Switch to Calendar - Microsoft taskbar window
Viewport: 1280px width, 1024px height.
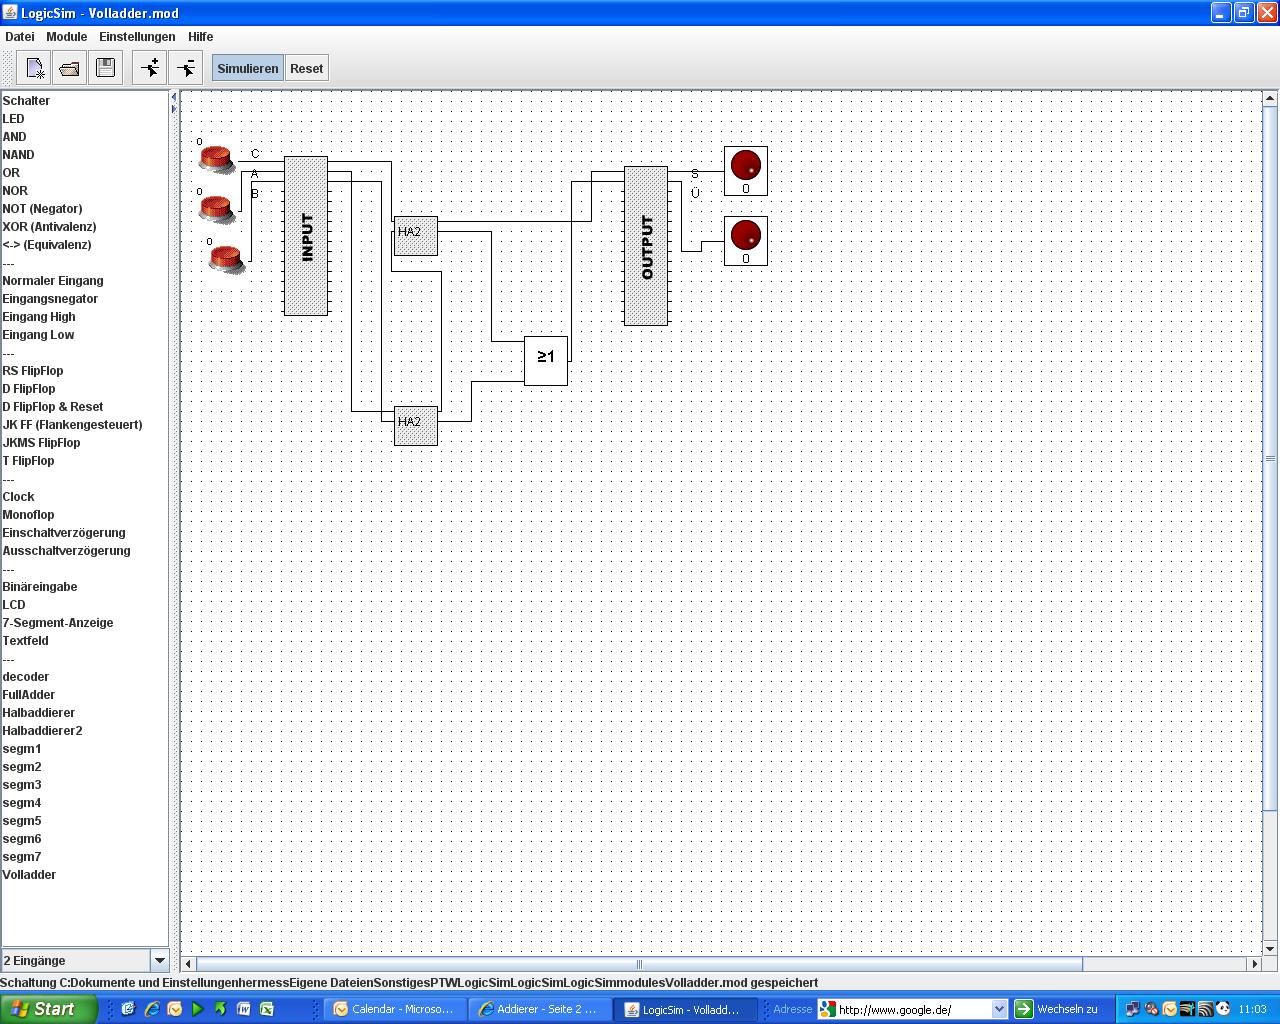396,1009
